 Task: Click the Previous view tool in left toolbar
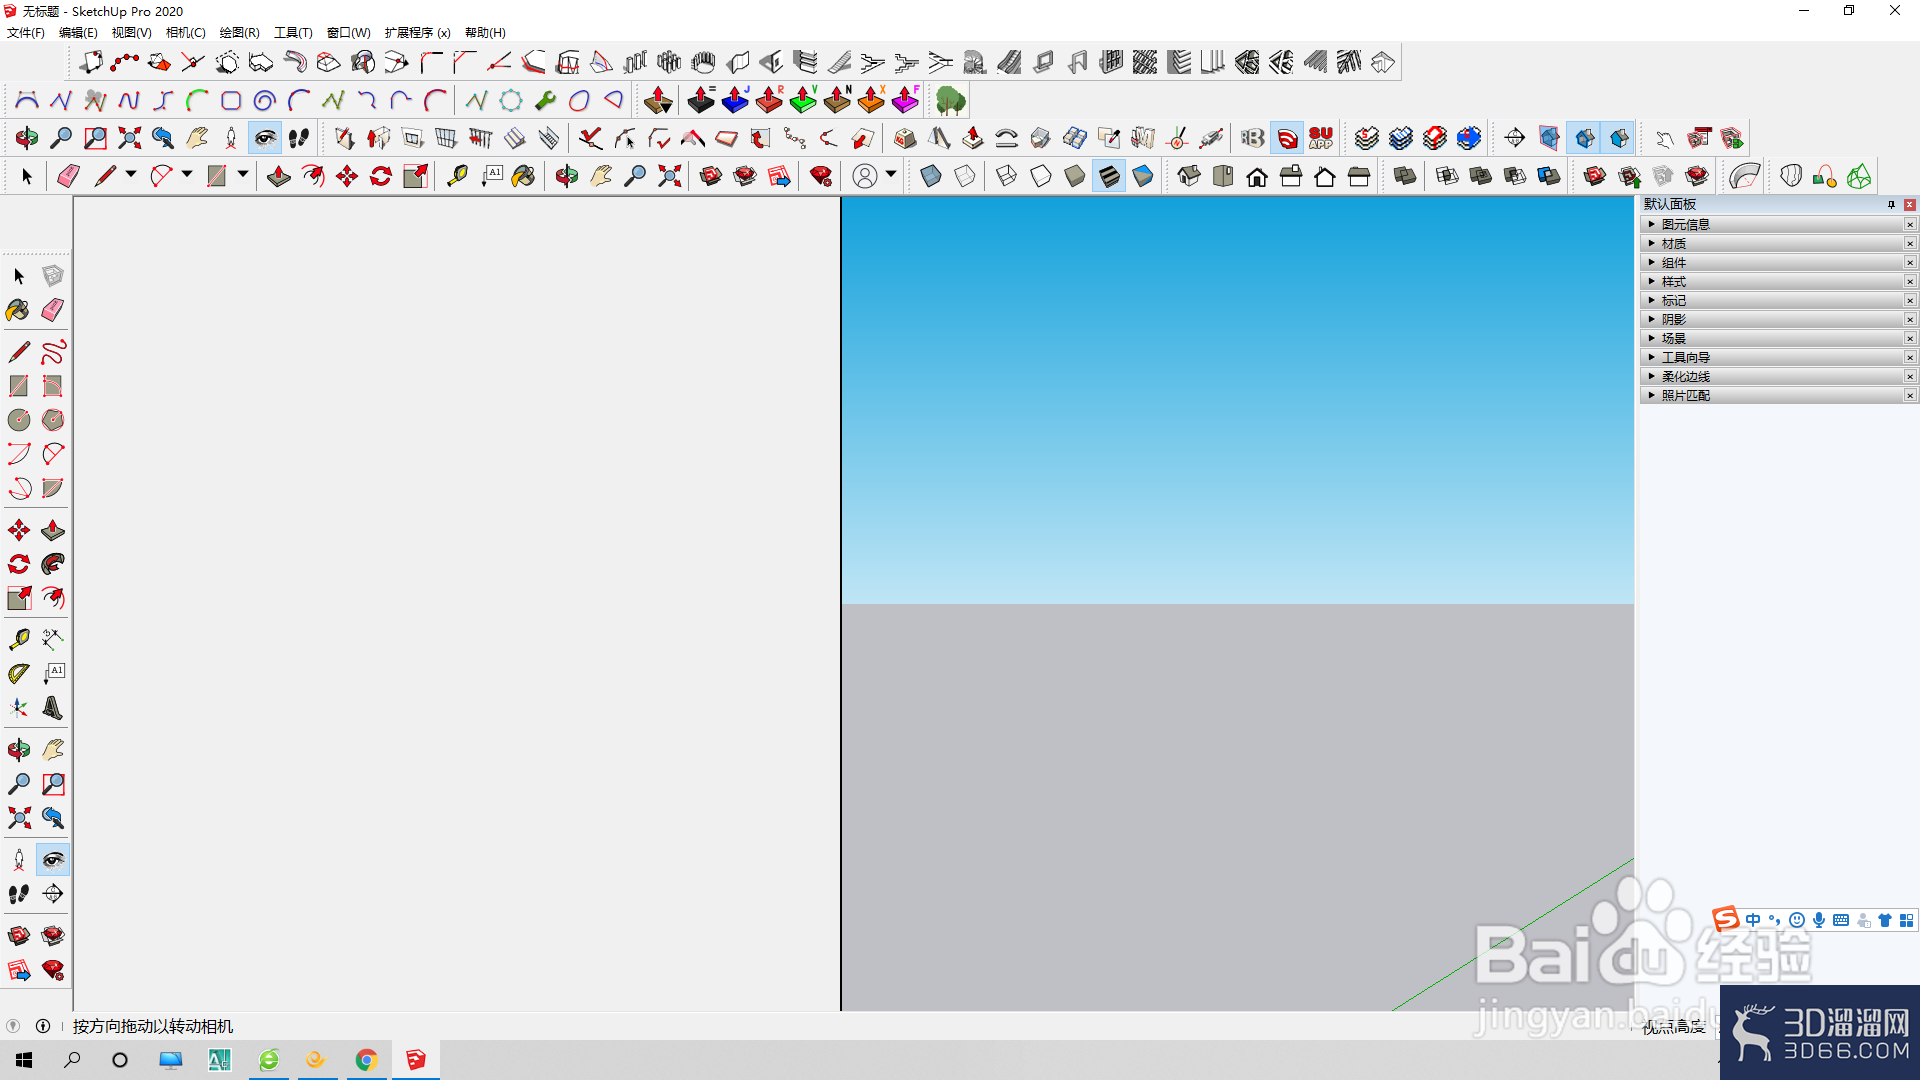click(53, 818)
